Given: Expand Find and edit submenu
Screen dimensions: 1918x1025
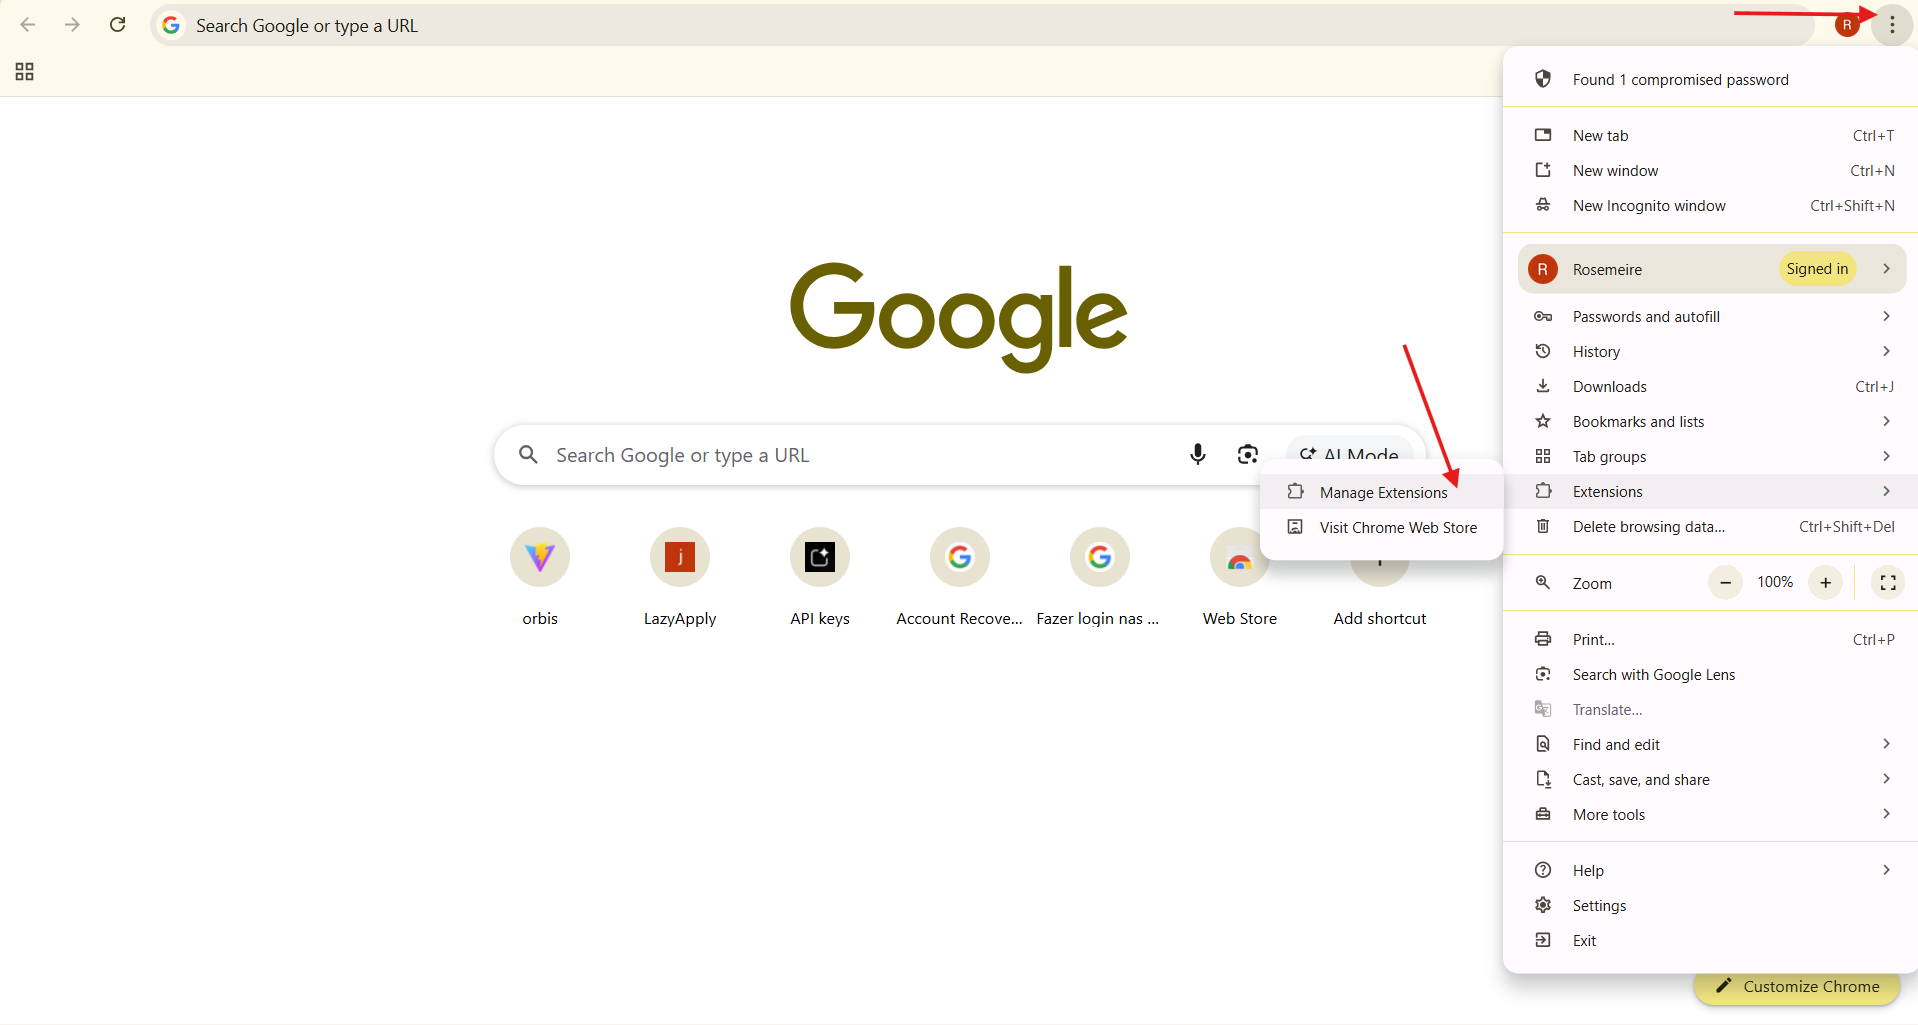Looking at the screenshot, I should click(1886, 744).
